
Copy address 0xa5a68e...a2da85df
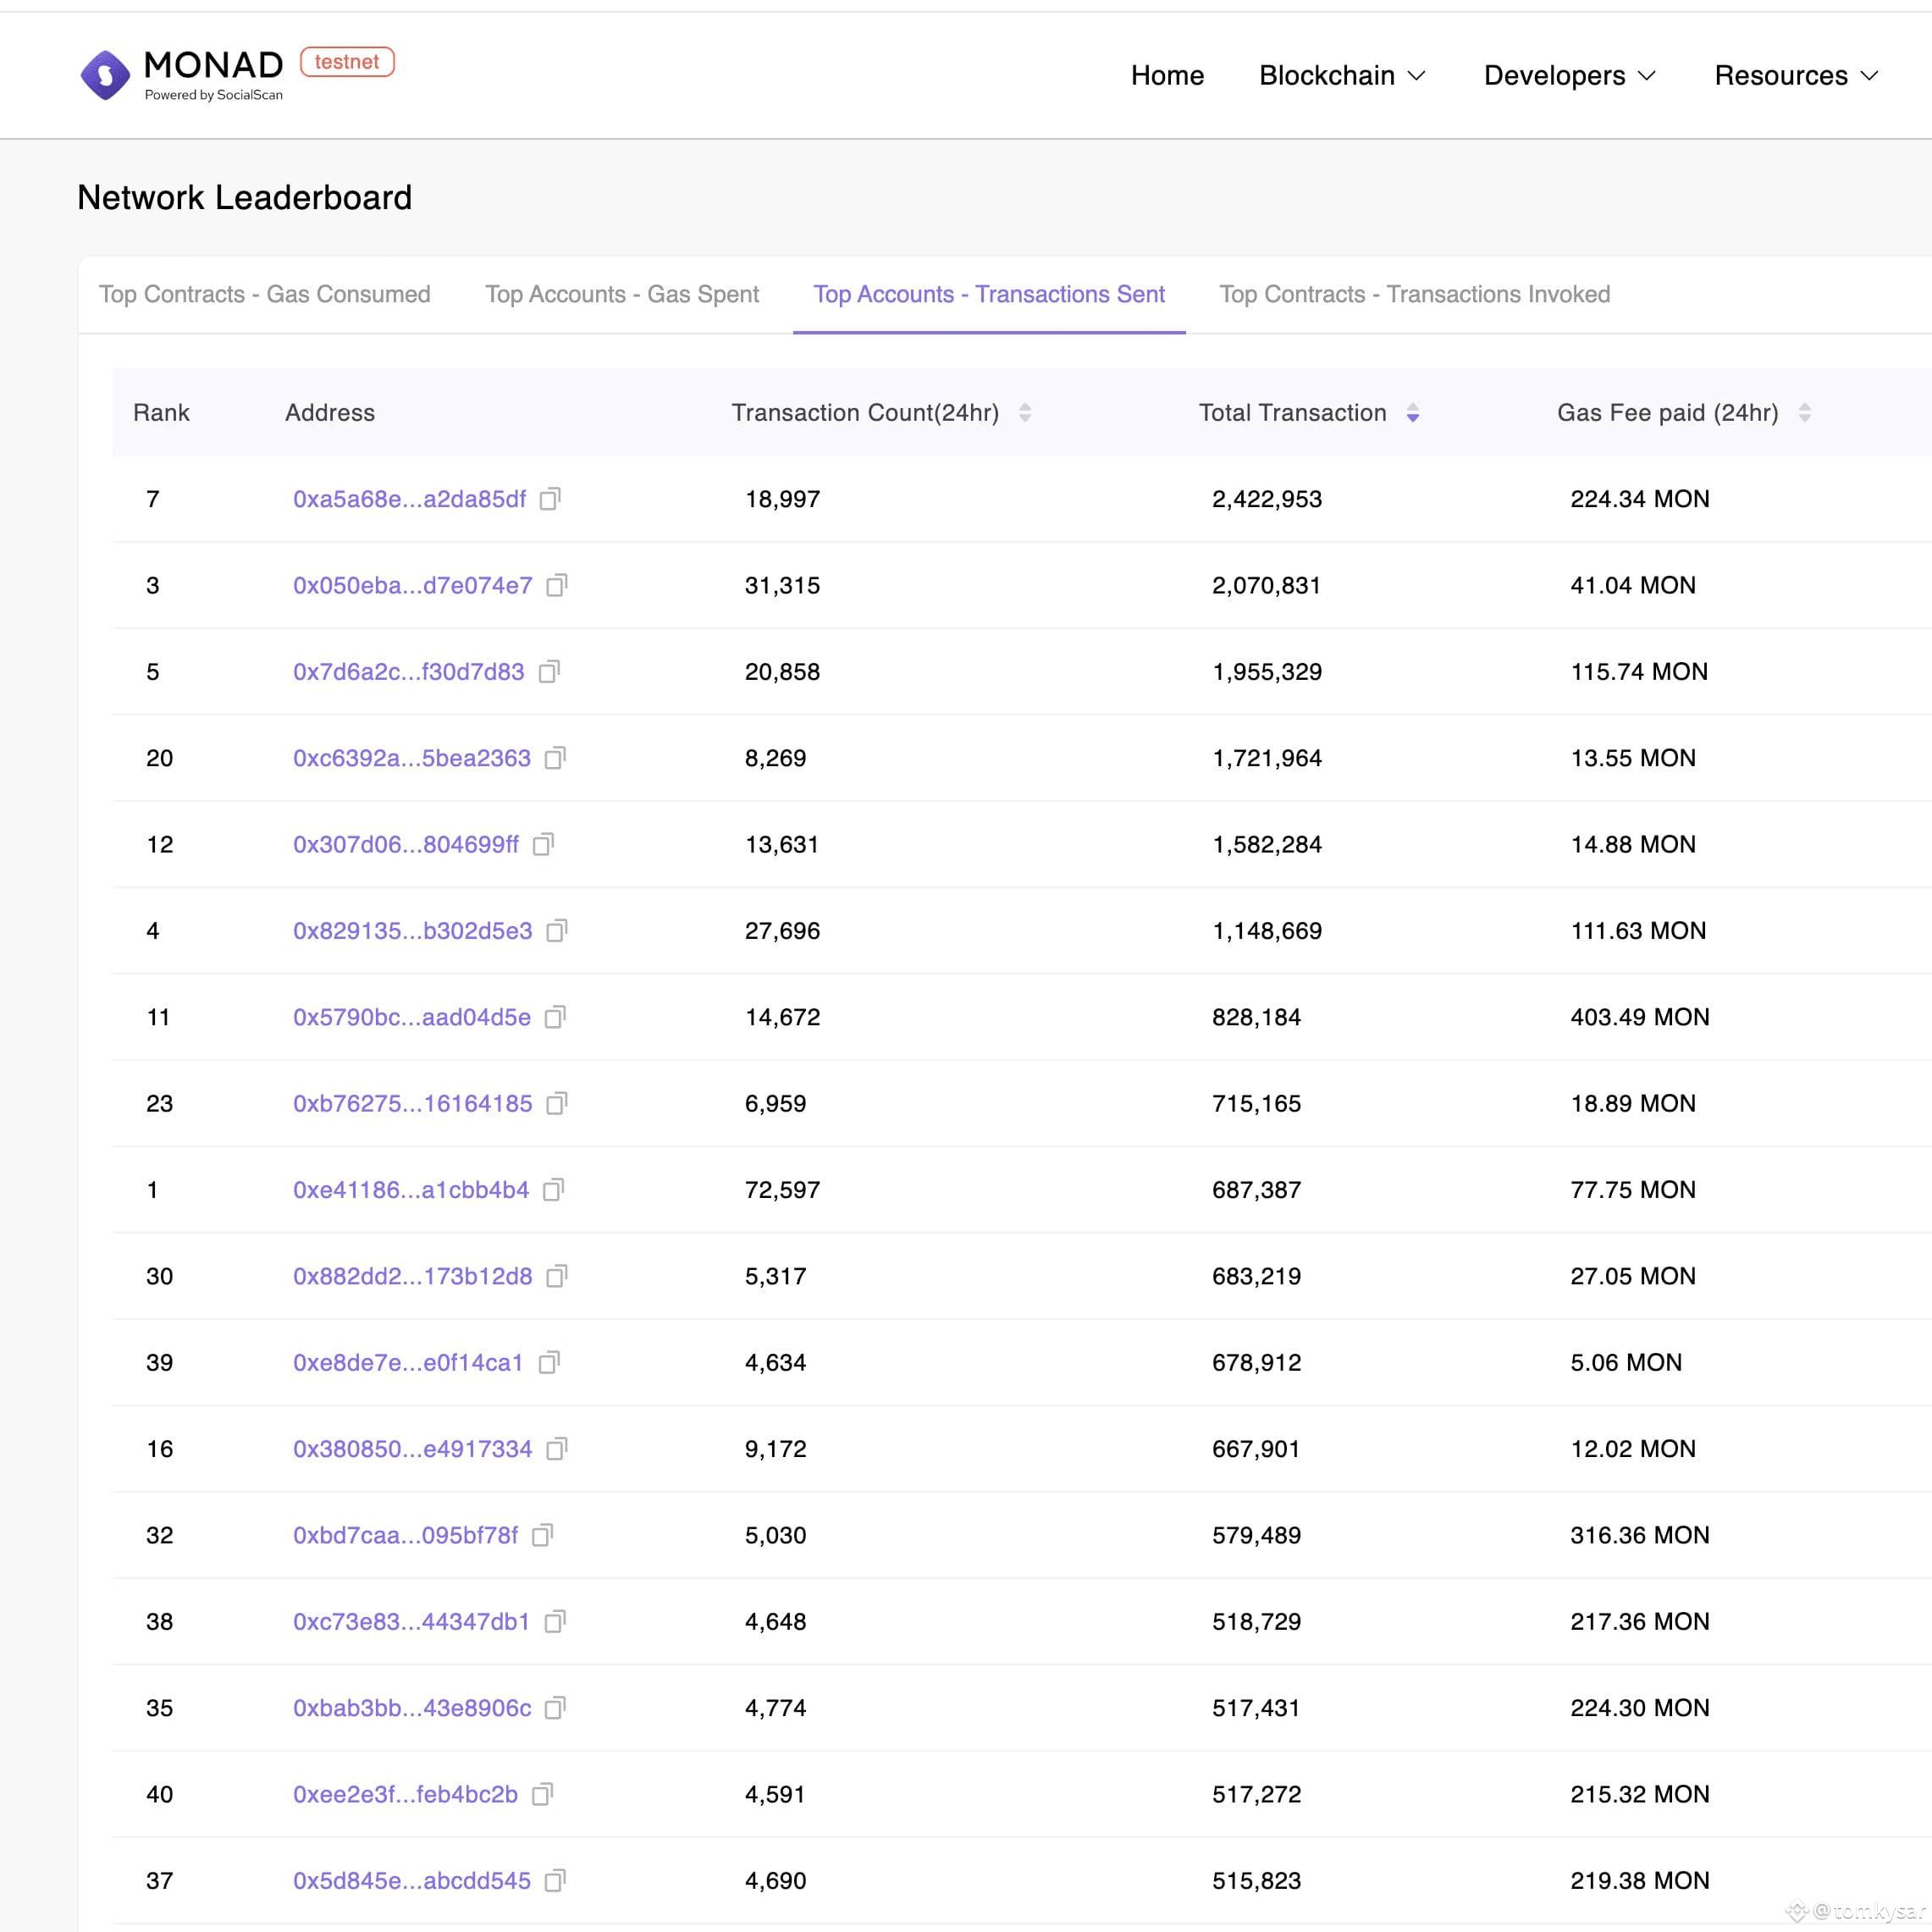point(550,499)
